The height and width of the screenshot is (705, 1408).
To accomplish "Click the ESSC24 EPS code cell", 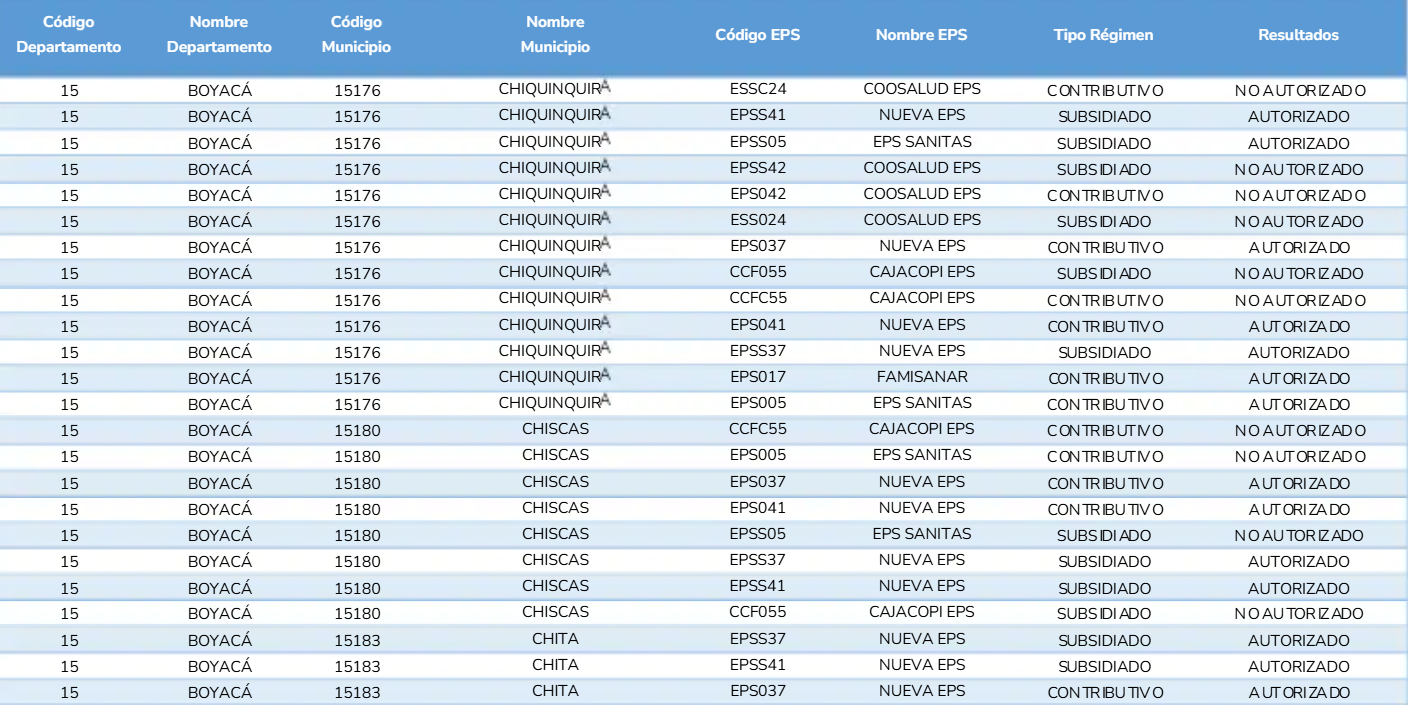I will coord(757,90).
